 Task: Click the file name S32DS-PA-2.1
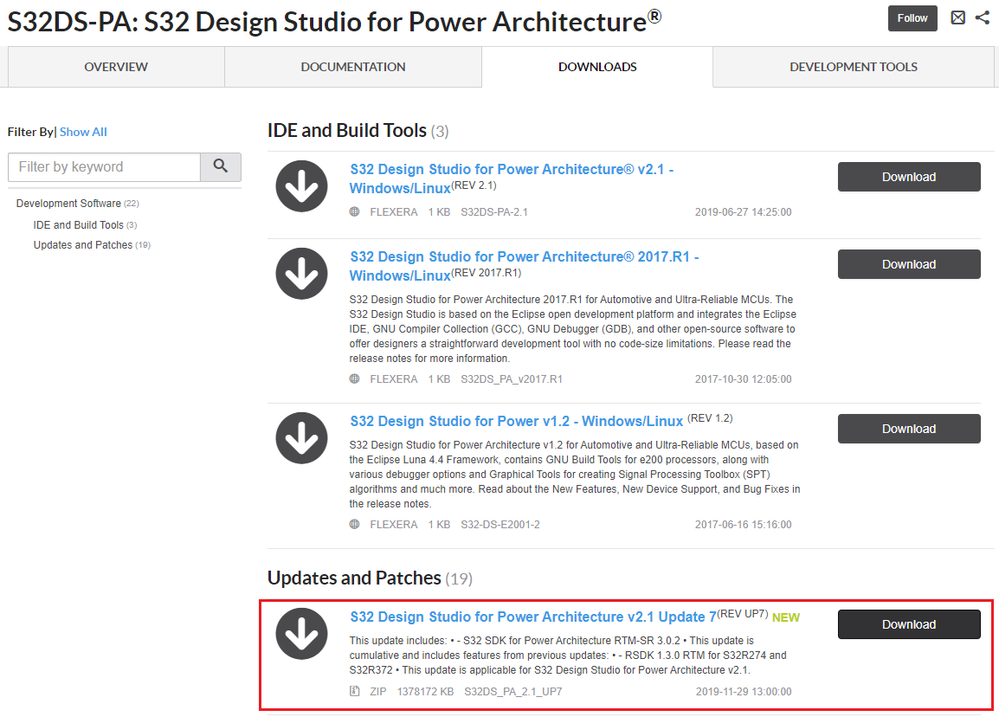pyautogui.click(x=494, y=212)
